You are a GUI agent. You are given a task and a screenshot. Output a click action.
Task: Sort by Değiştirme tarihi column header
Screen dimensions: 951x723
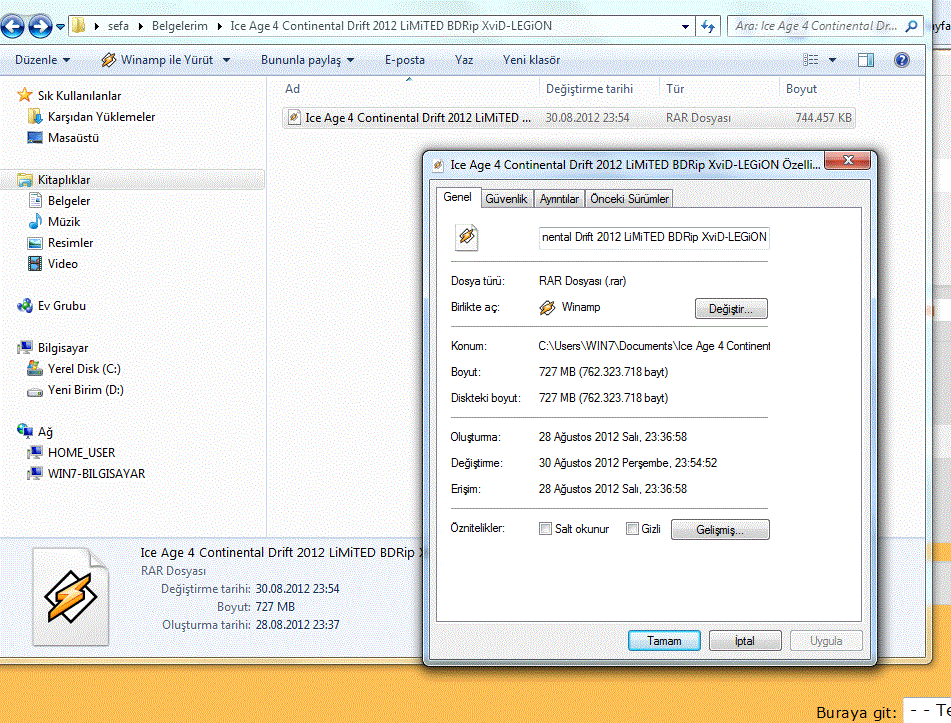point(599,89)
